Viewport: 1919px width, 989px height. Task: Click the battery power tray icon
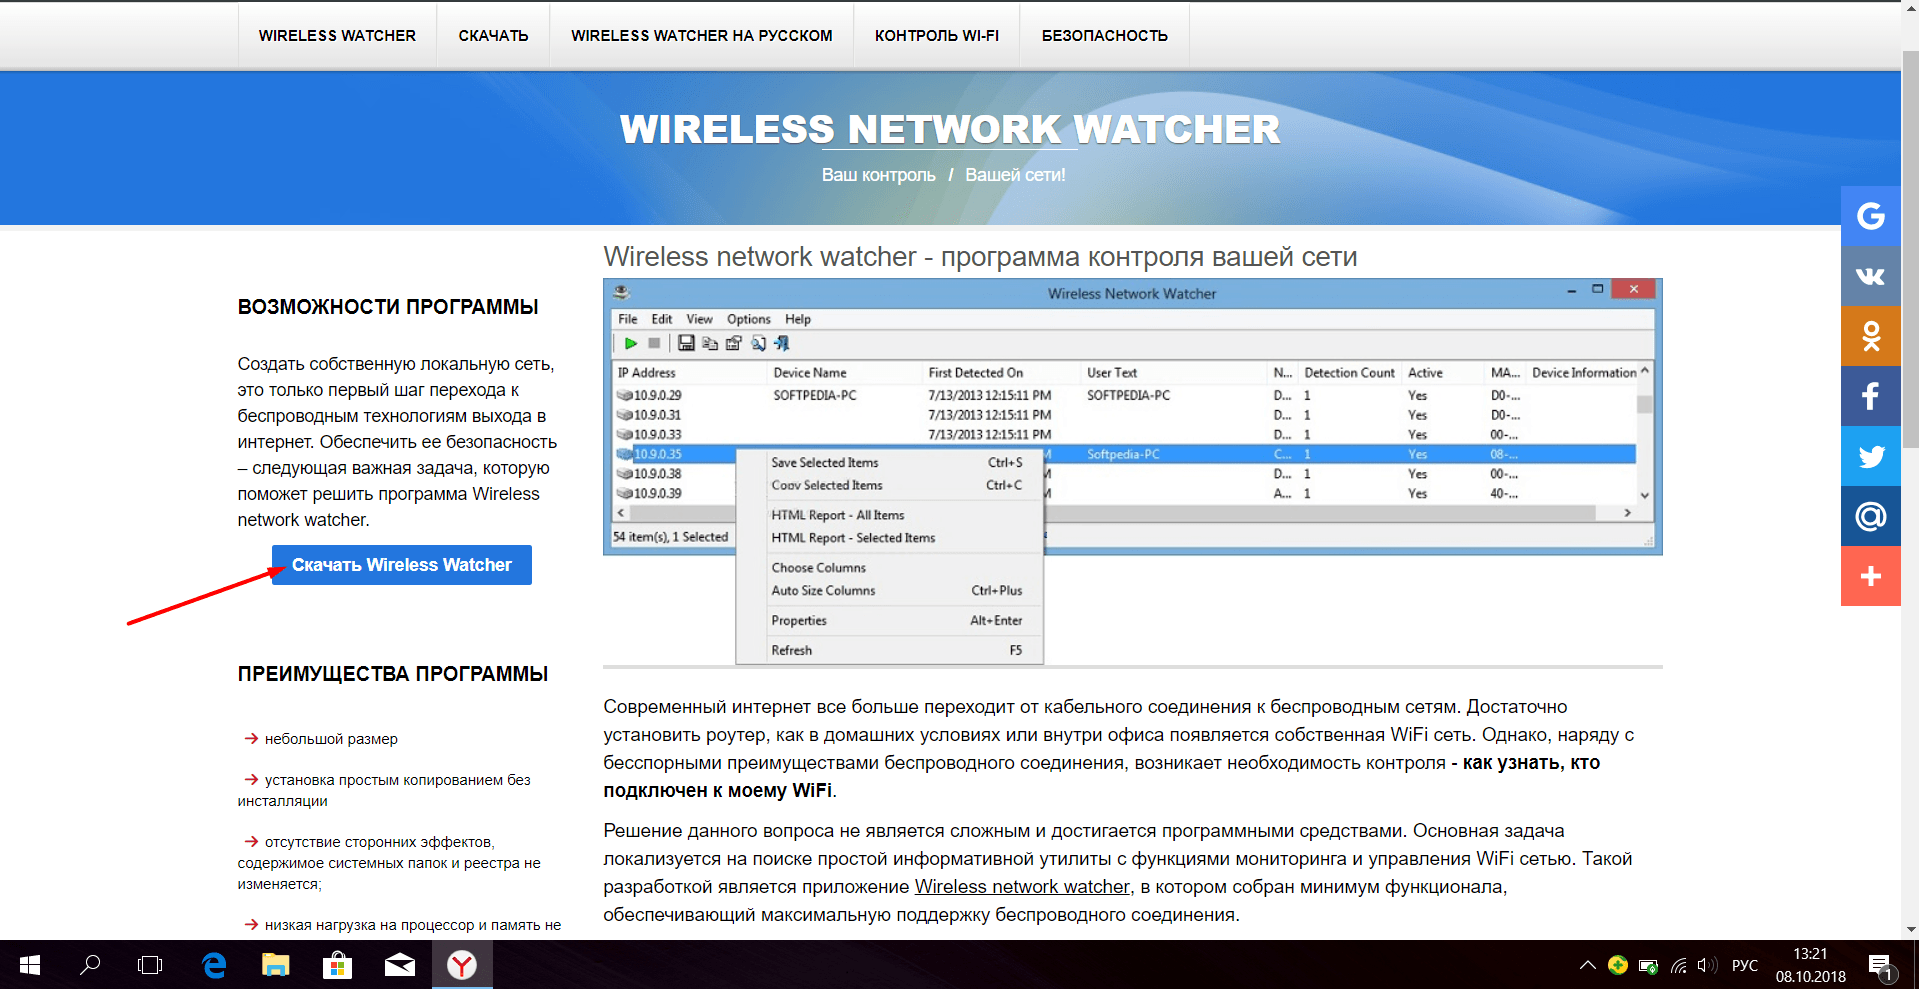[1648, 966]
